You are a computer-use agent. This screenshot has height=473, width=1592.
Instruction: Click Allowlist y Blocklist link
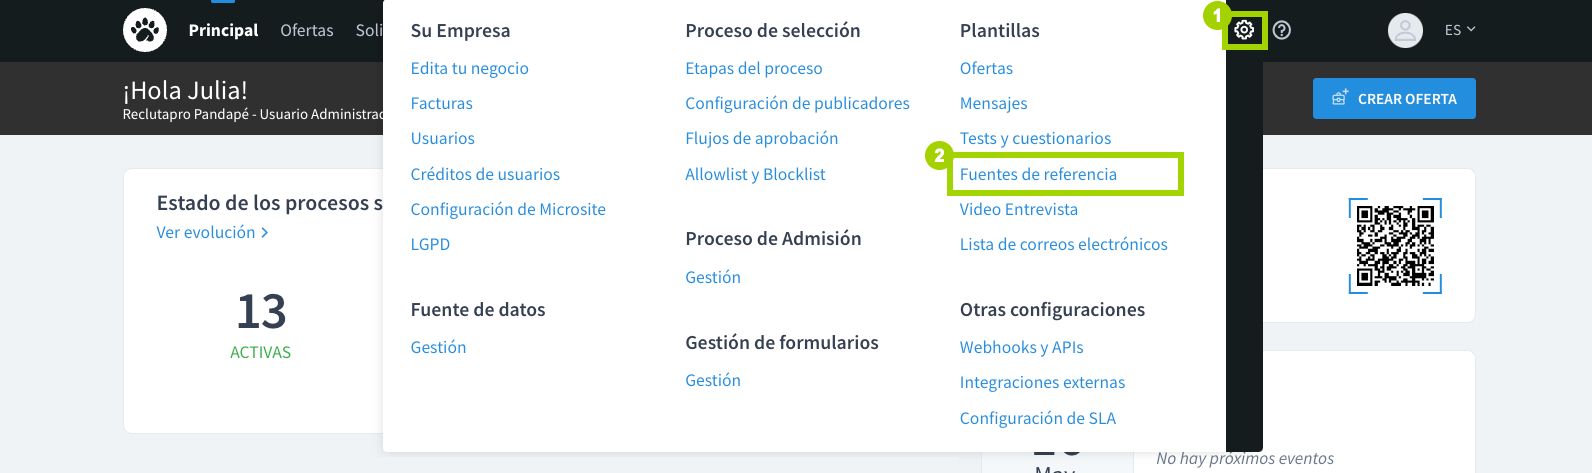(x=755, y=174)
